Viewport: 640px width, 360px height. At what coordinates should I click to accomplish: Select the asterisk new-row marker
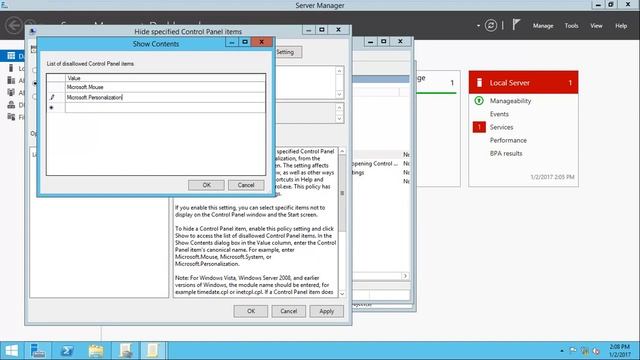[51, 108]
